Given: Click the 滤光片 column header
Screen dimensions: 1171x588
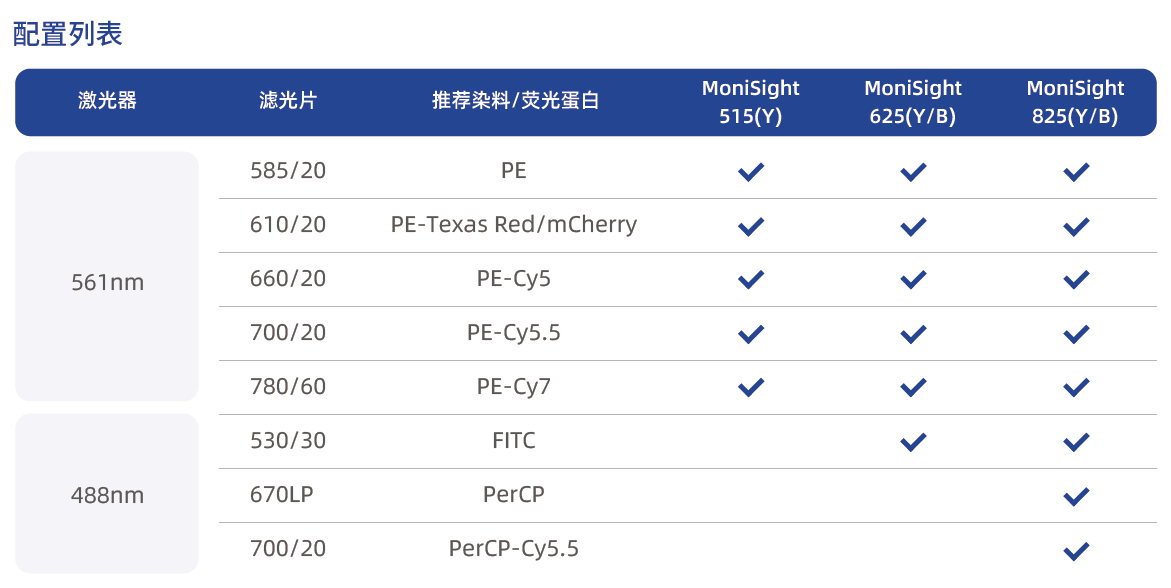Looking at the screenshot, I should point(288,101).
